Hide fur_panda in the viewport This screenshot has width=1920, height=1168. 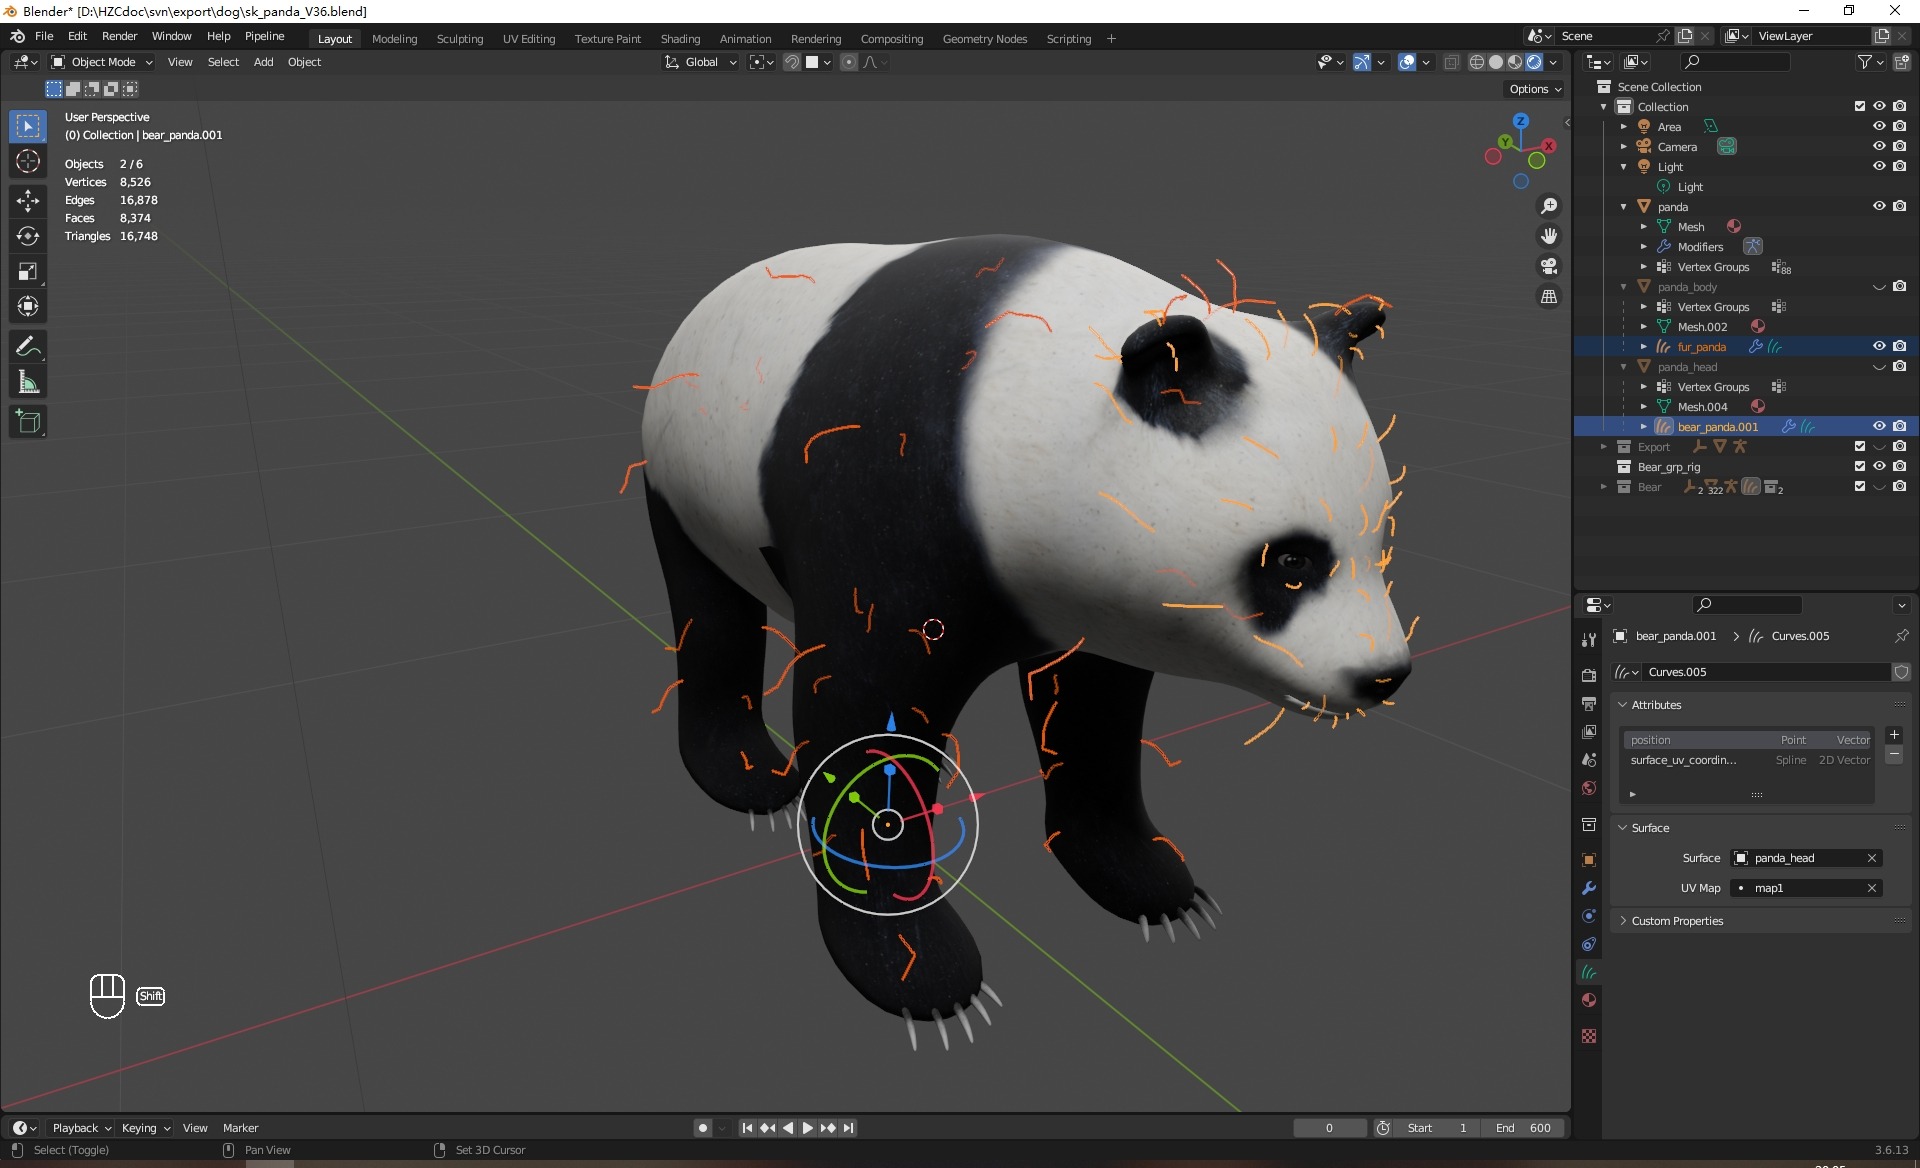1879,346
